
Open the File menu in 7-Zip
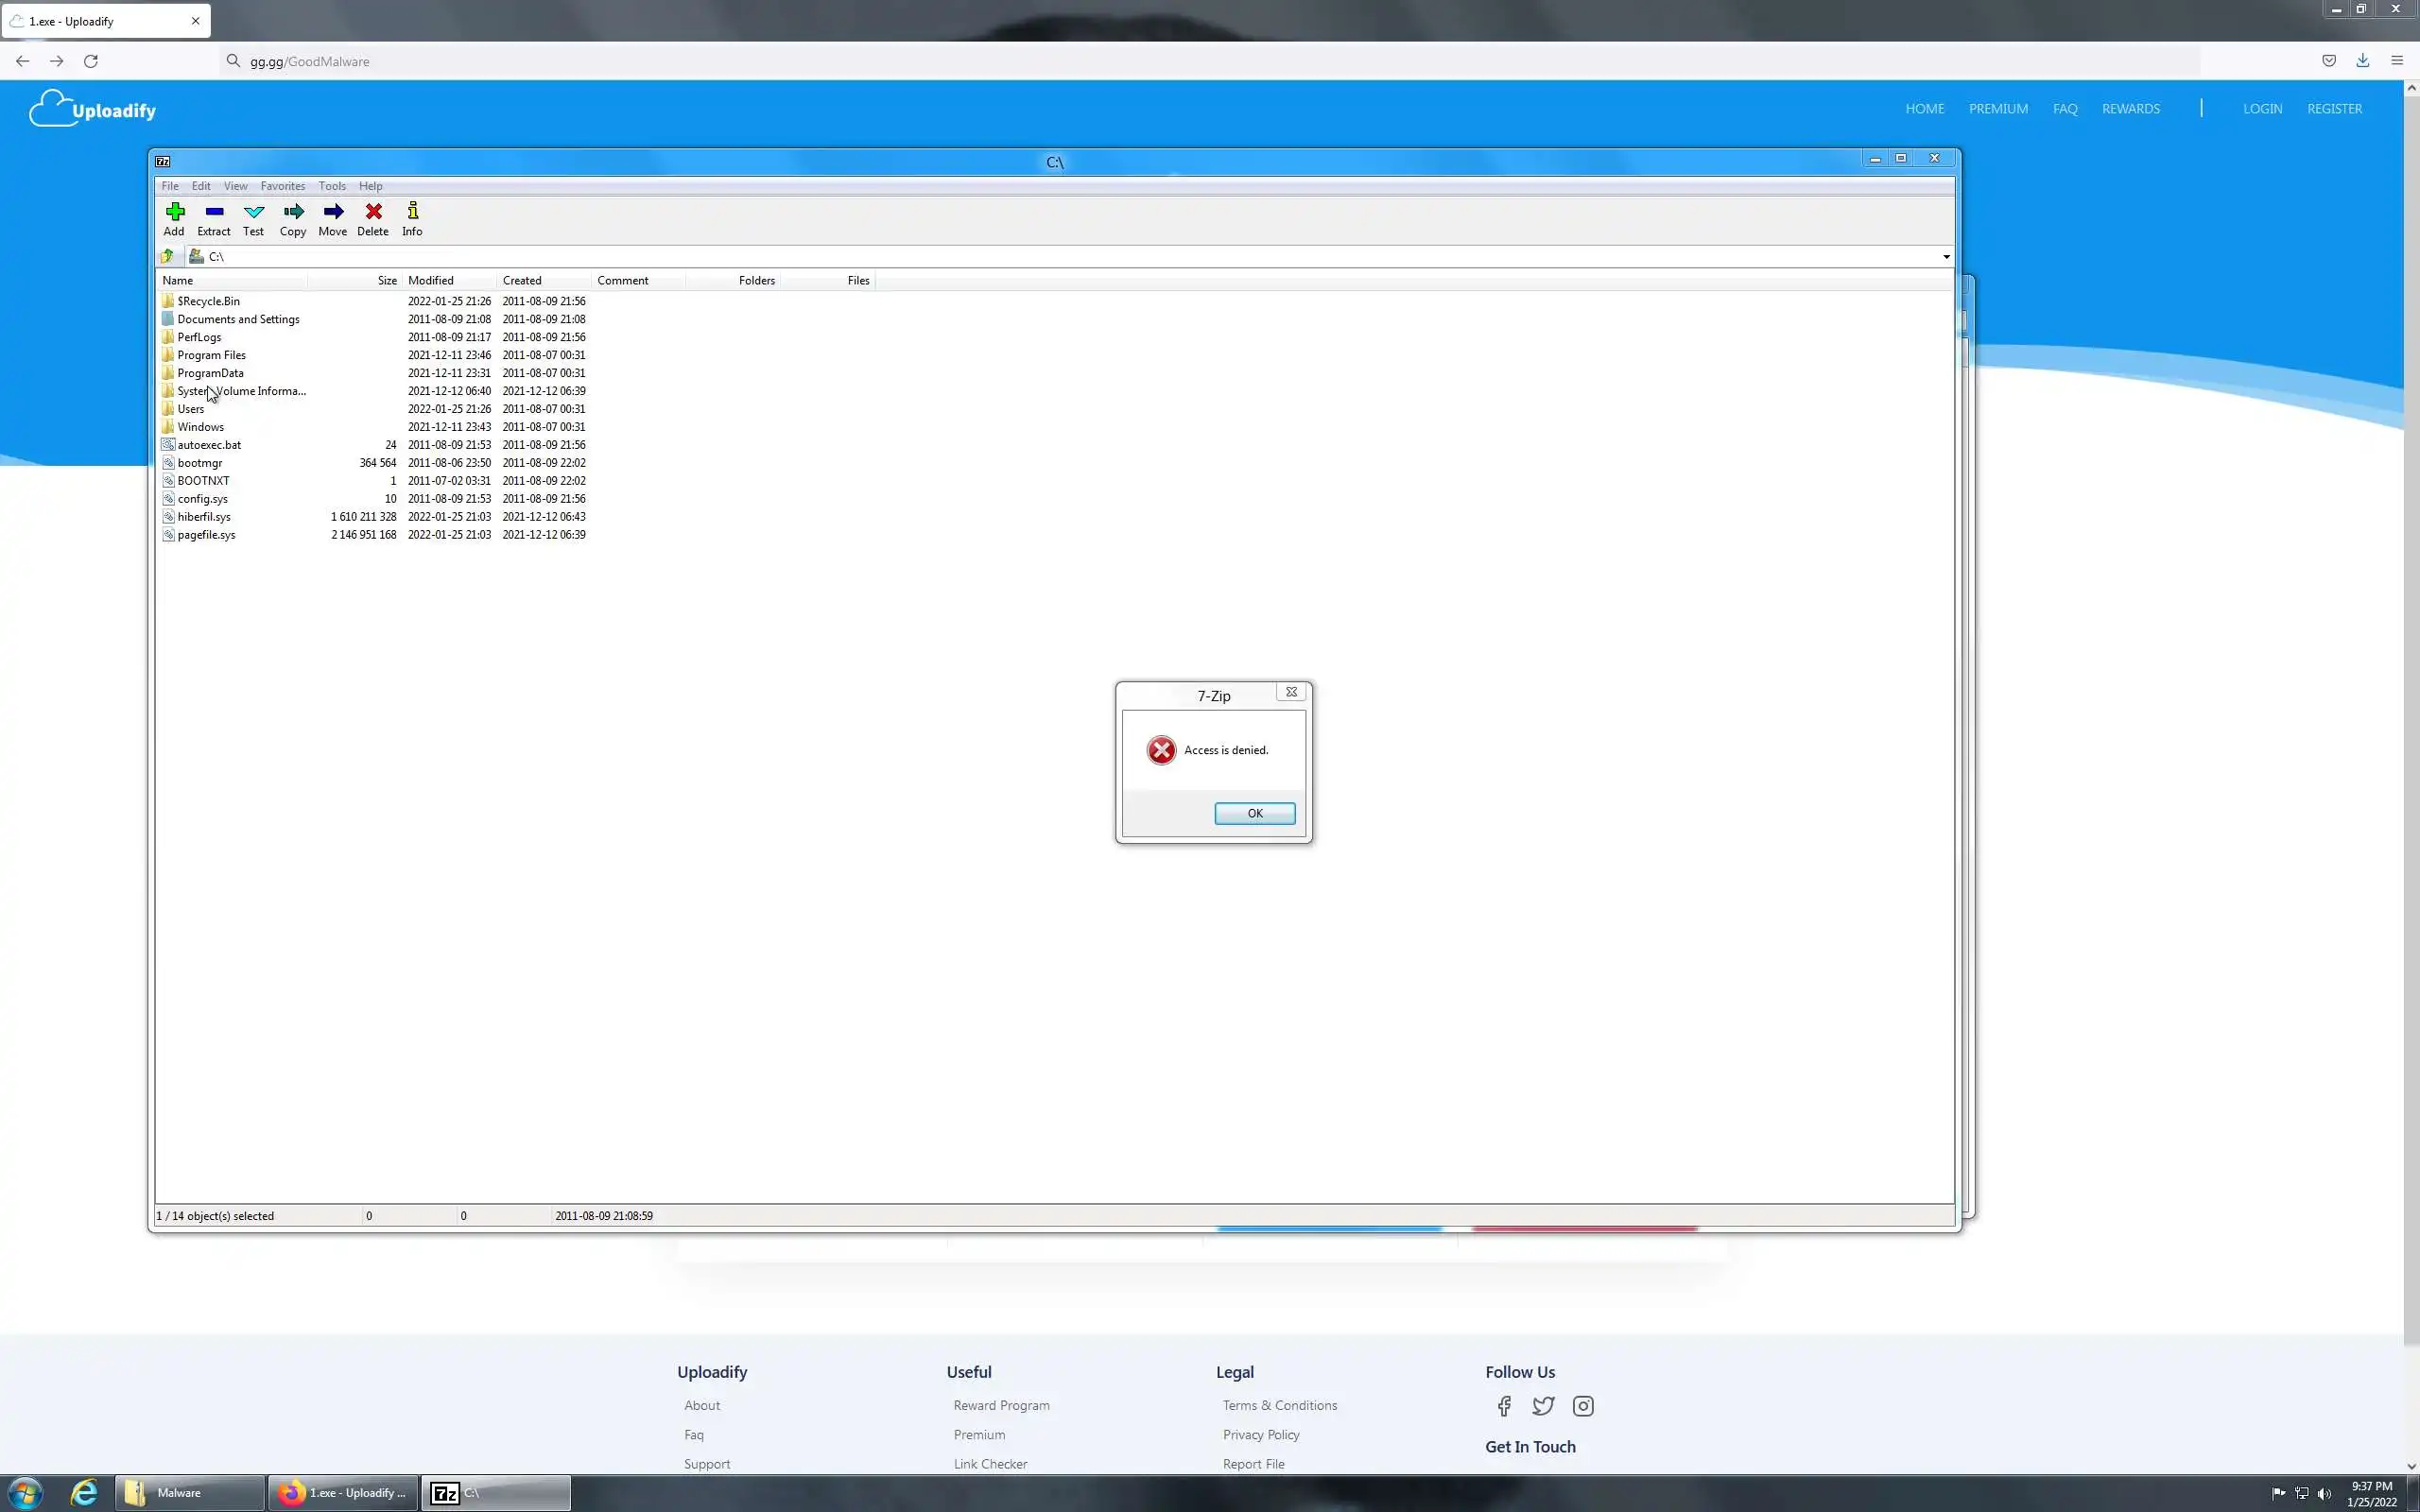[170, 186]
